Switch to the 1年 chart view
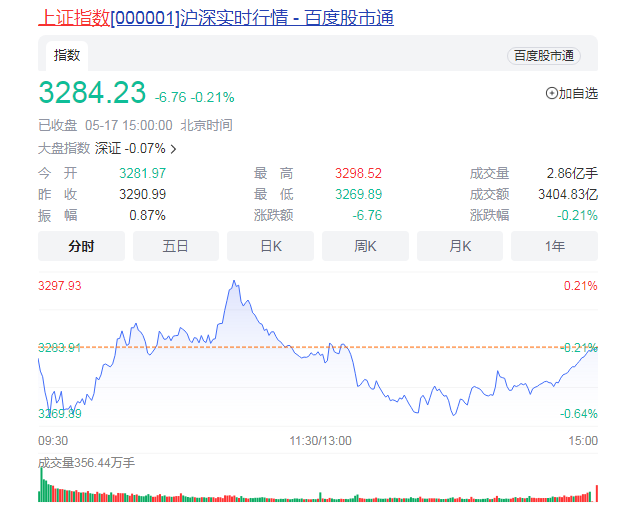Screen dimensions: 639x510 [x=554, y=246]
